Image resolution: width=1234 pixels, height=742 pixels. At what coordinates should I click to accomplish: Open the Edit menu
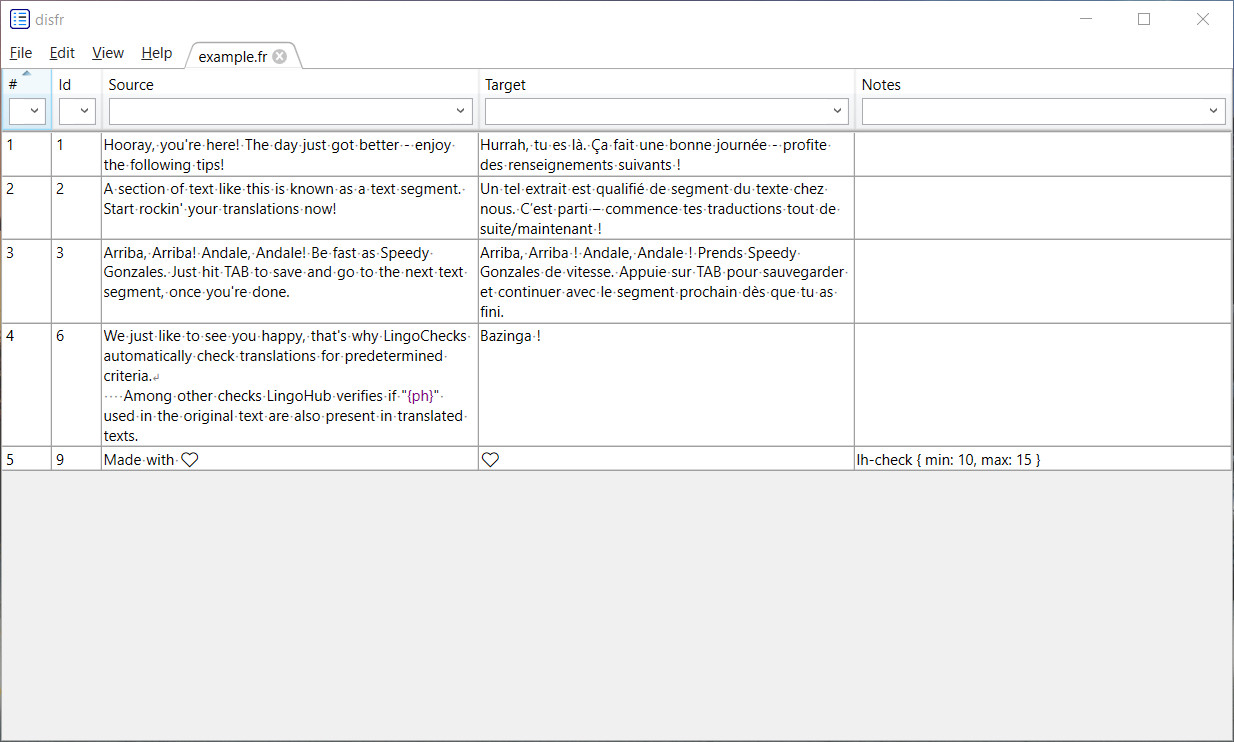point(62,53)
